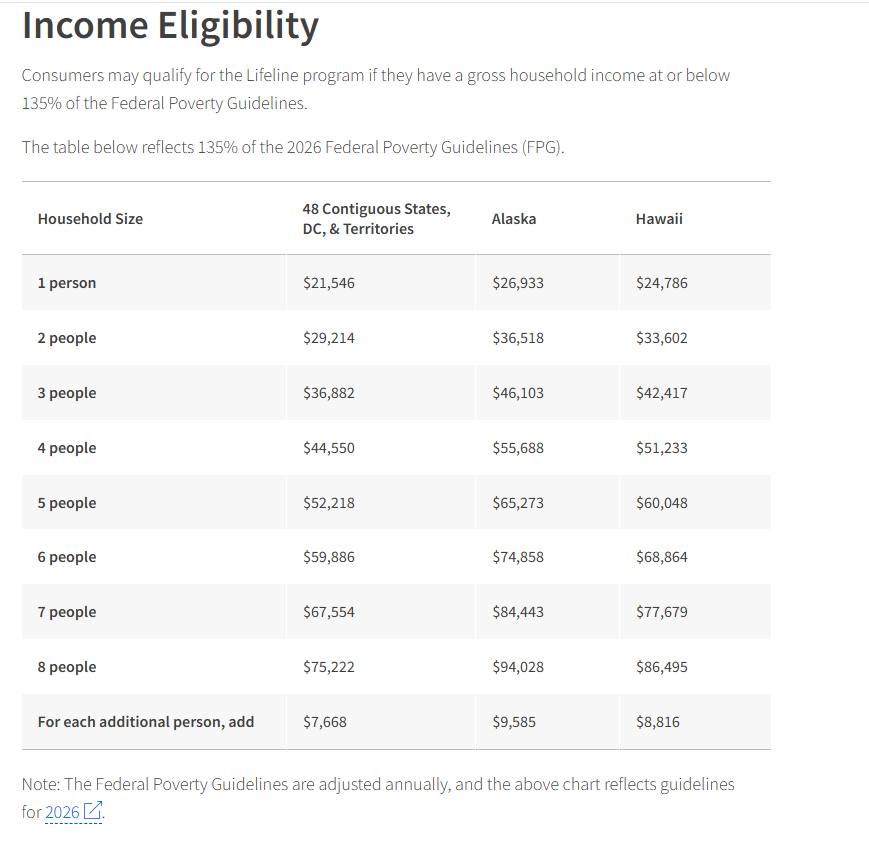Image resolution: width=869 pixels, height=842 pixels.
Task: Click the 5 people row label
Action: point(67,503)
